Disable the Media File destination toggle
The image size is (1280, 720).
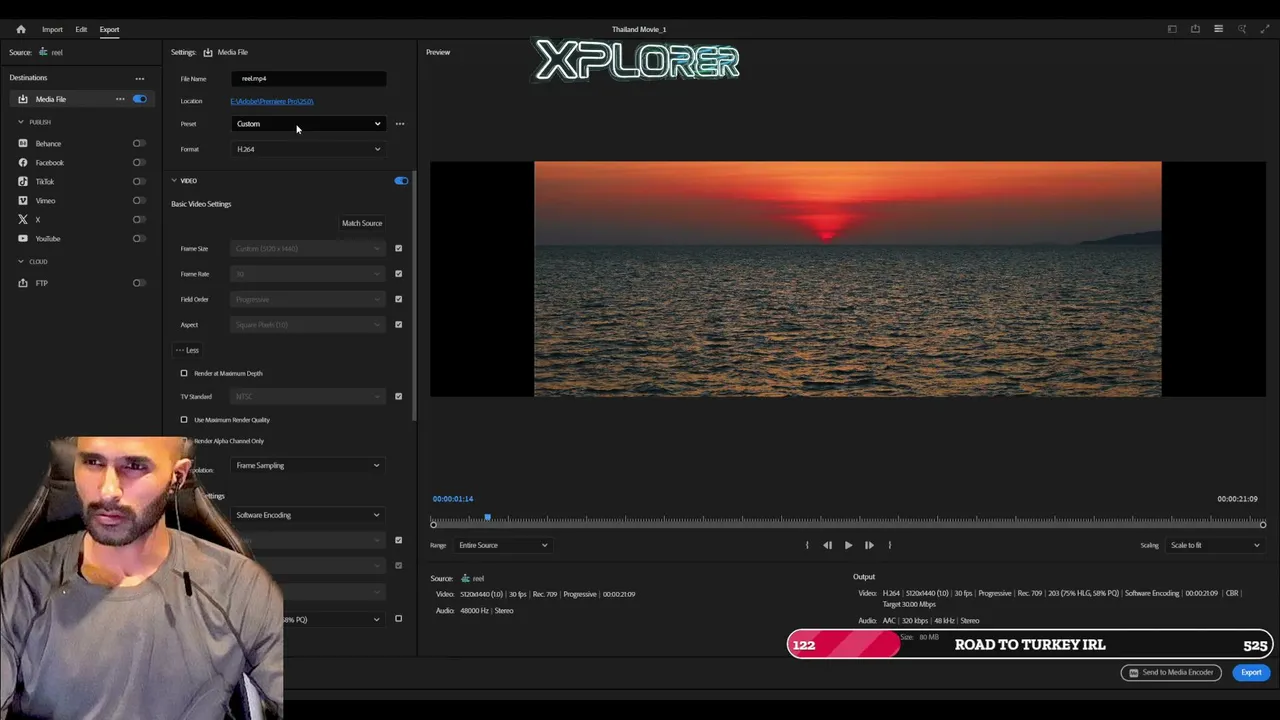click(x=140, y=99)
